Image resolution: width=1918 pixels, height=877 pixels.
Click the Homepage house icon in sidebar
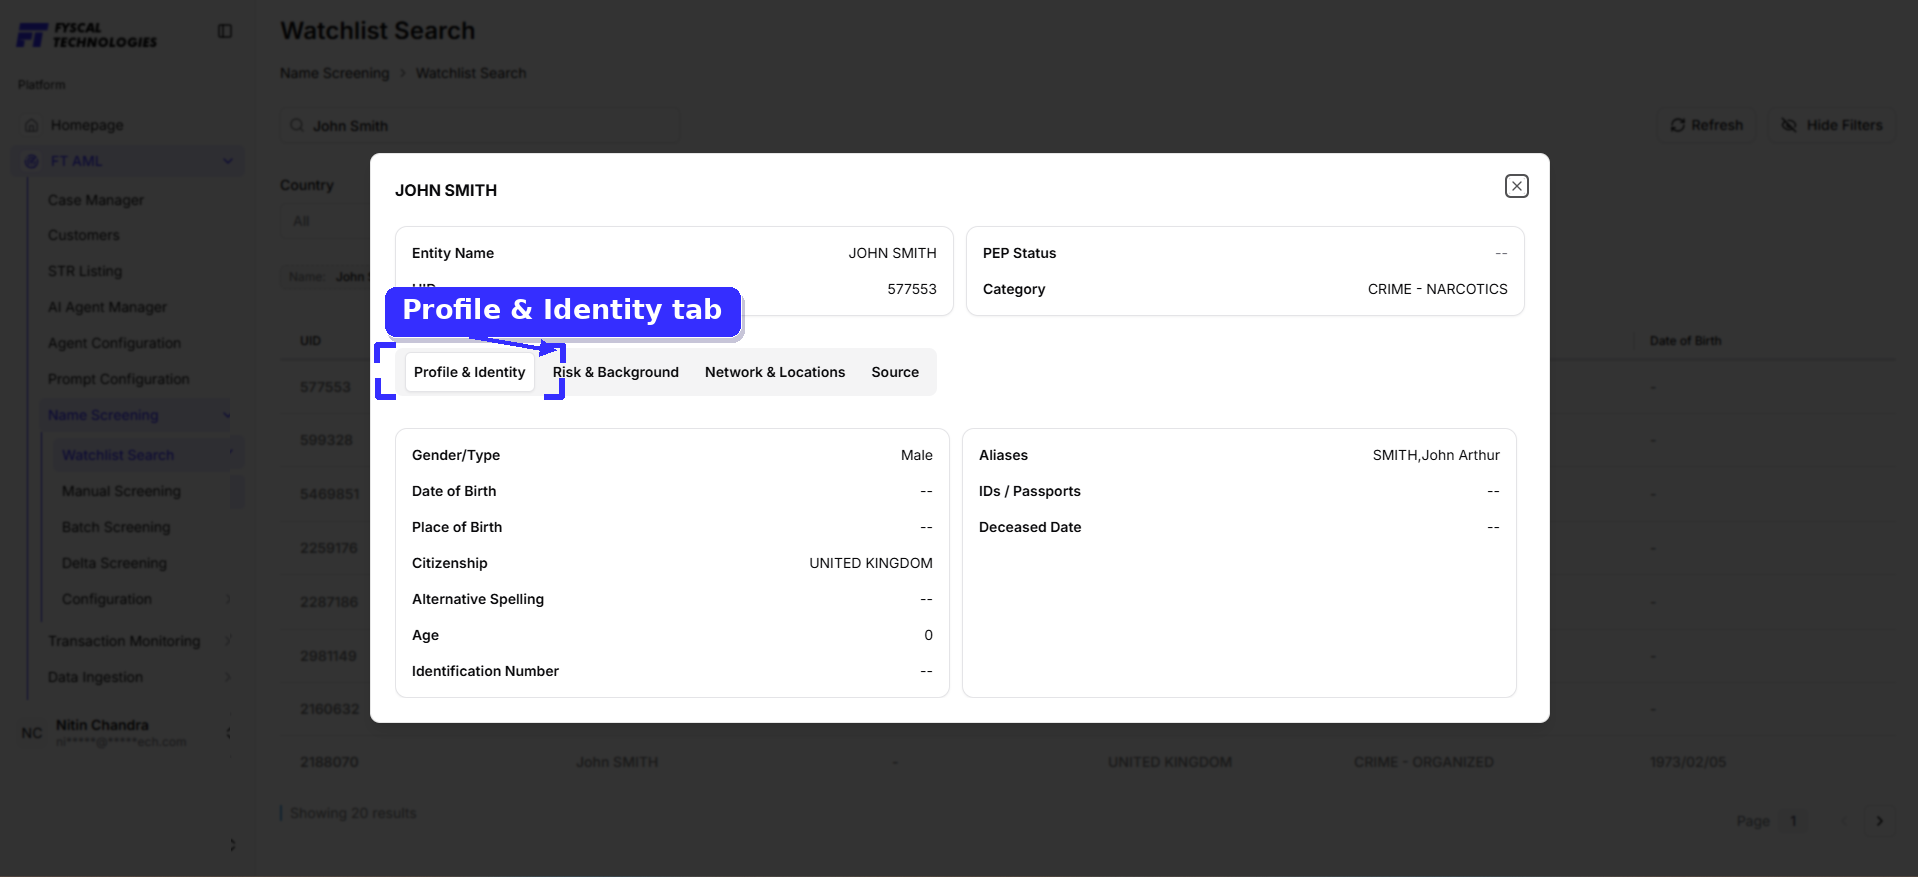tap(32, 125)
